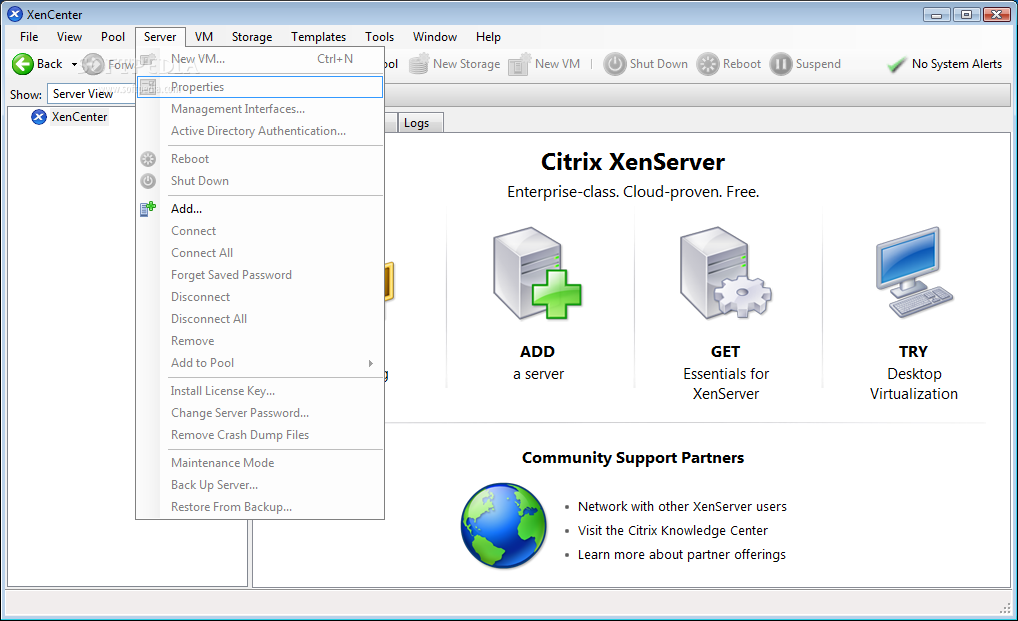
Task: Click the New Storage toolbar icon
Action: click(419, 64)
